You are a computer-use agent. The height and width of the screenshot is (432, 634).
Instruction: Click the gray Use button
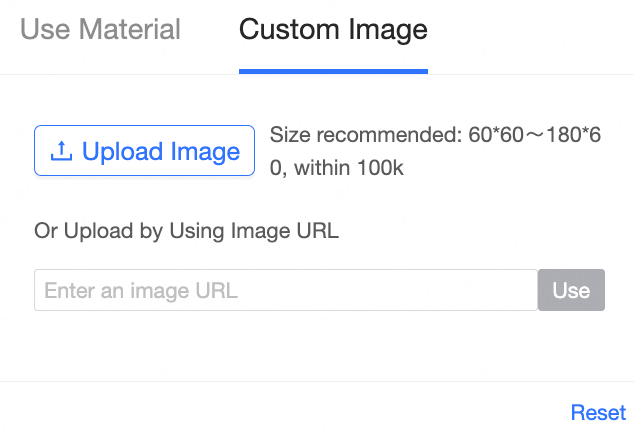(x=571, y=290)
